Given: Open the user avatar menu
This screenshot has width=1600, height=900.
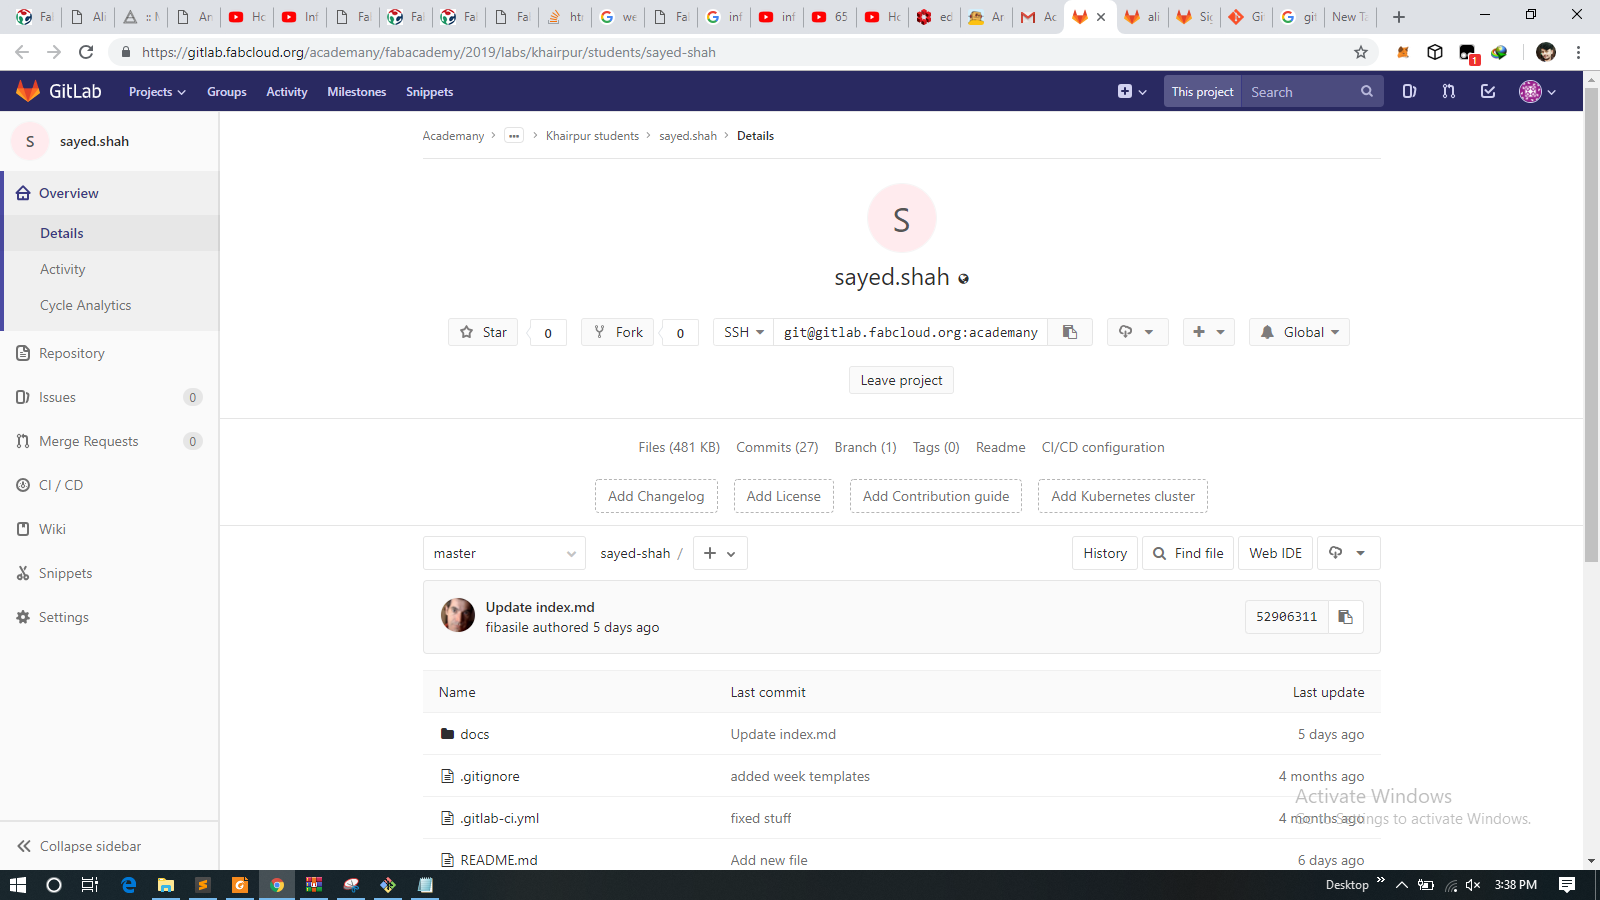Looking at the screenshot, I should pyautogui.click(x=1538, y=91).
